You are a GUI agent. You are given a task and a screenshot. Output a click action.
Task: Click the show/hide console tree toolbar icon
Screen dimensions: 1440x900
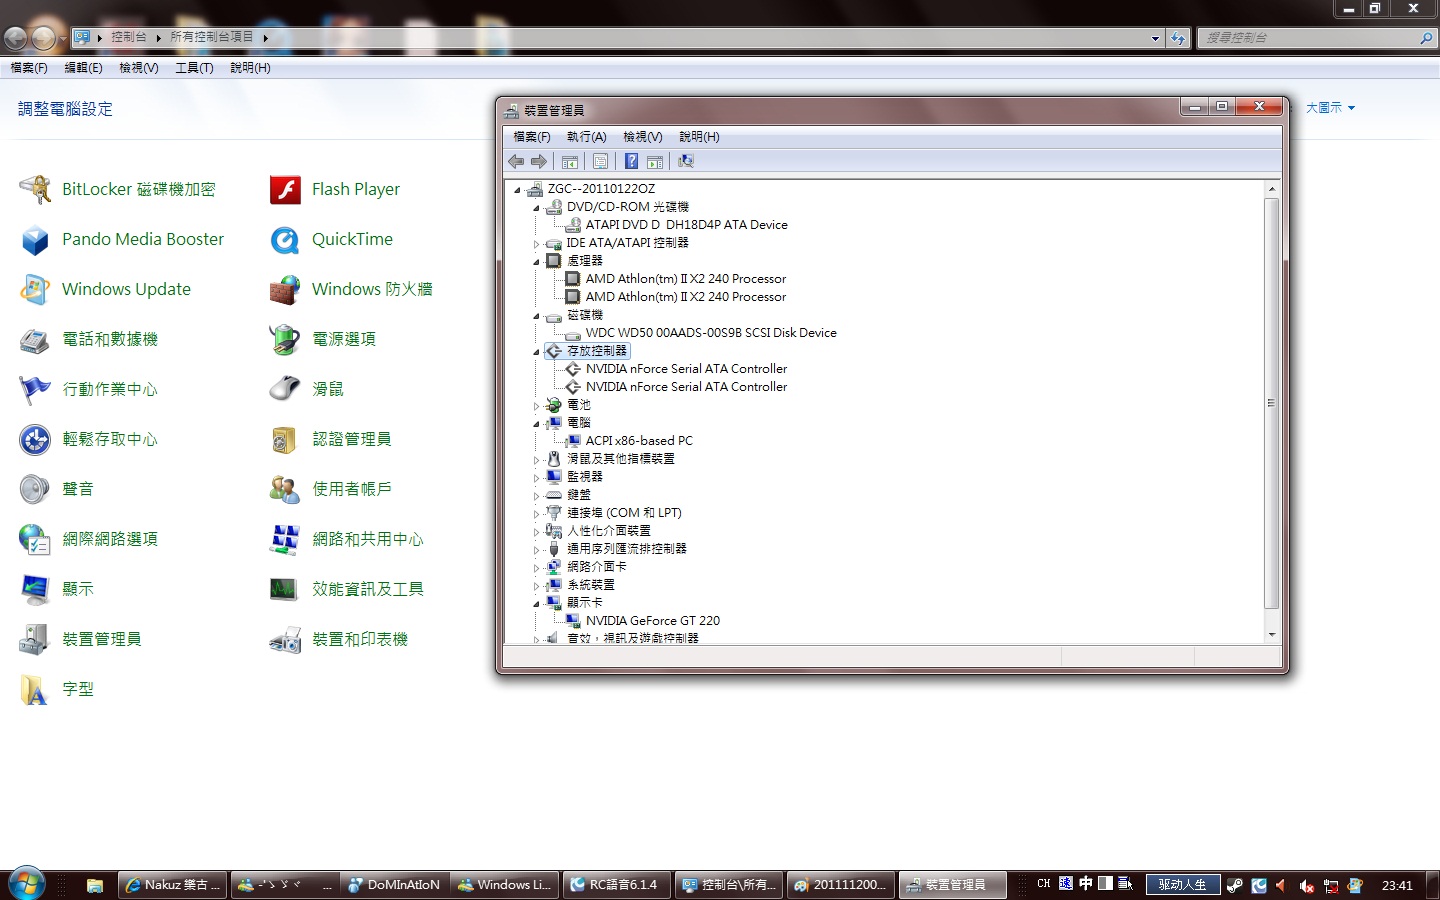tap(570, 161)
